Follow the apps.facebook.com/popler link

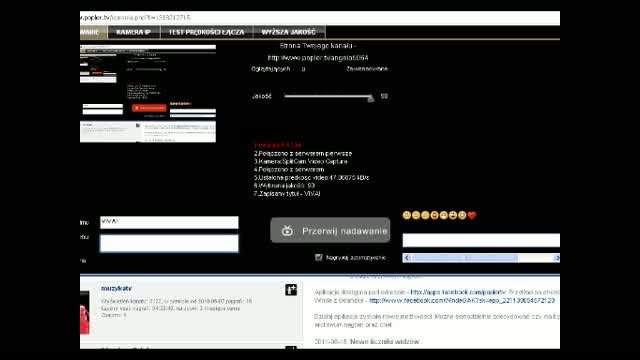458,292
